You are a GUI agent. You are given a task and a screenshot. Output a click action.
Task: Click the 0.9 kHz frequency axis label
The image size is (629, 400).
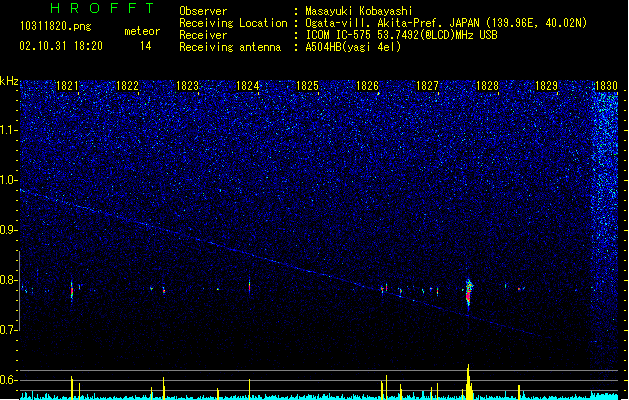pos(9,230)
